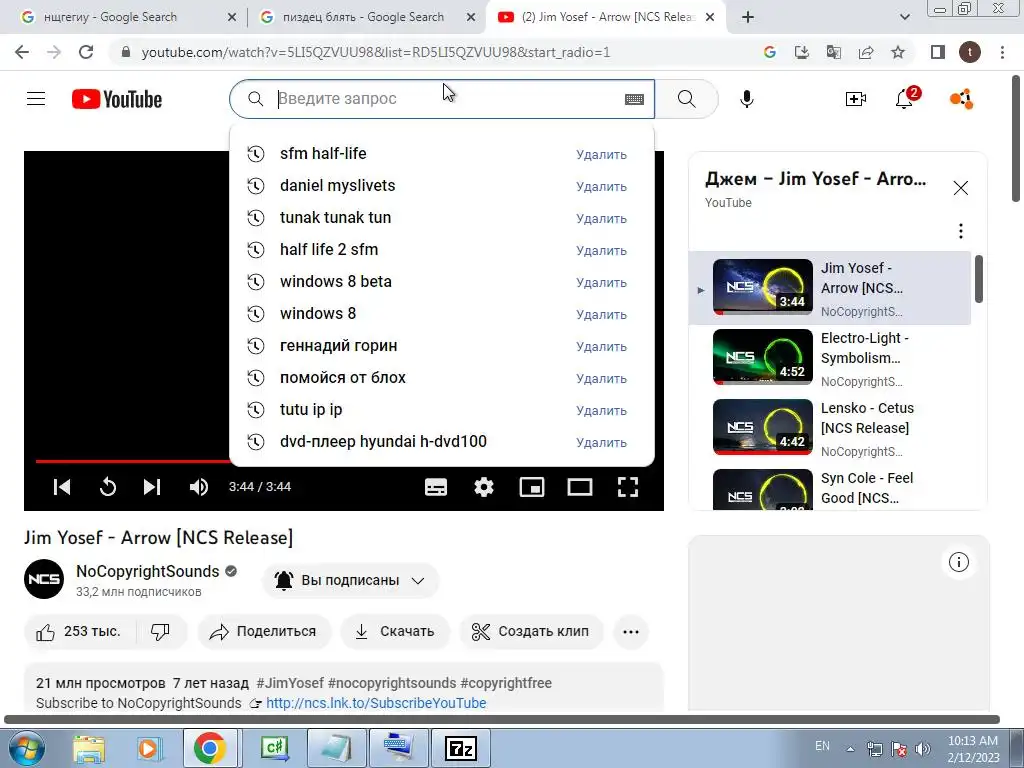Play Electro-Light - Symbolism from the playlist
The height and width of the screenshot is (768, 1024).
click(829, 358)
